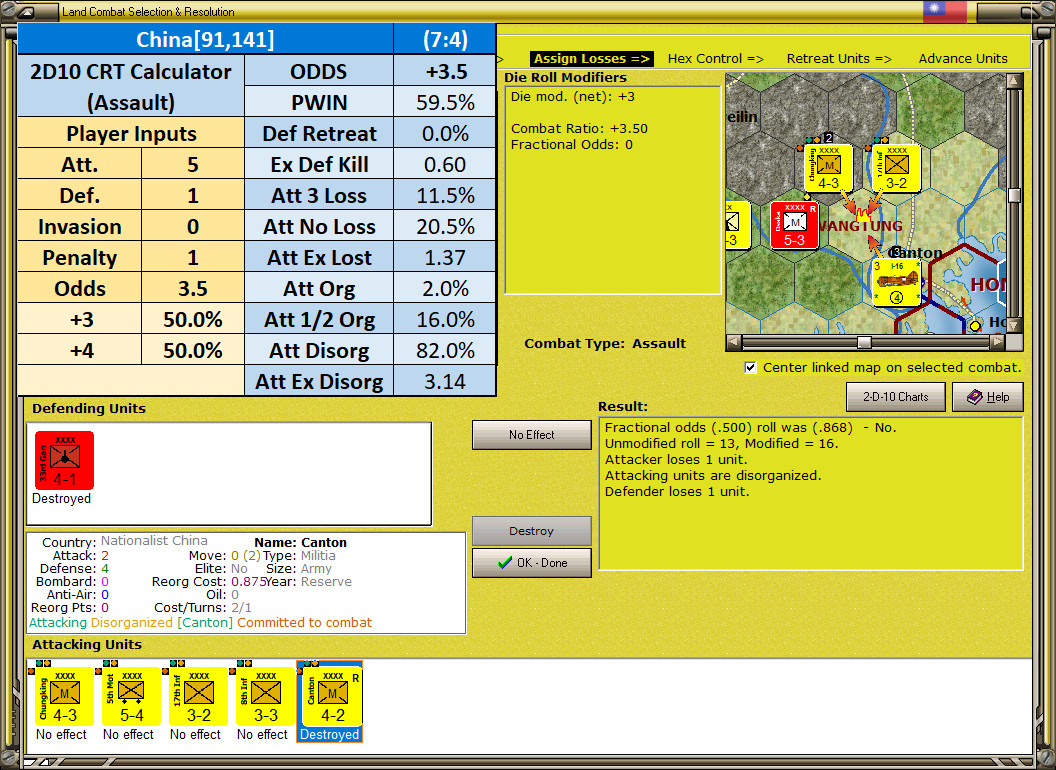Click the "Defender loses 1 unit." result line
Screen dimensions: 1056x770
677,492
